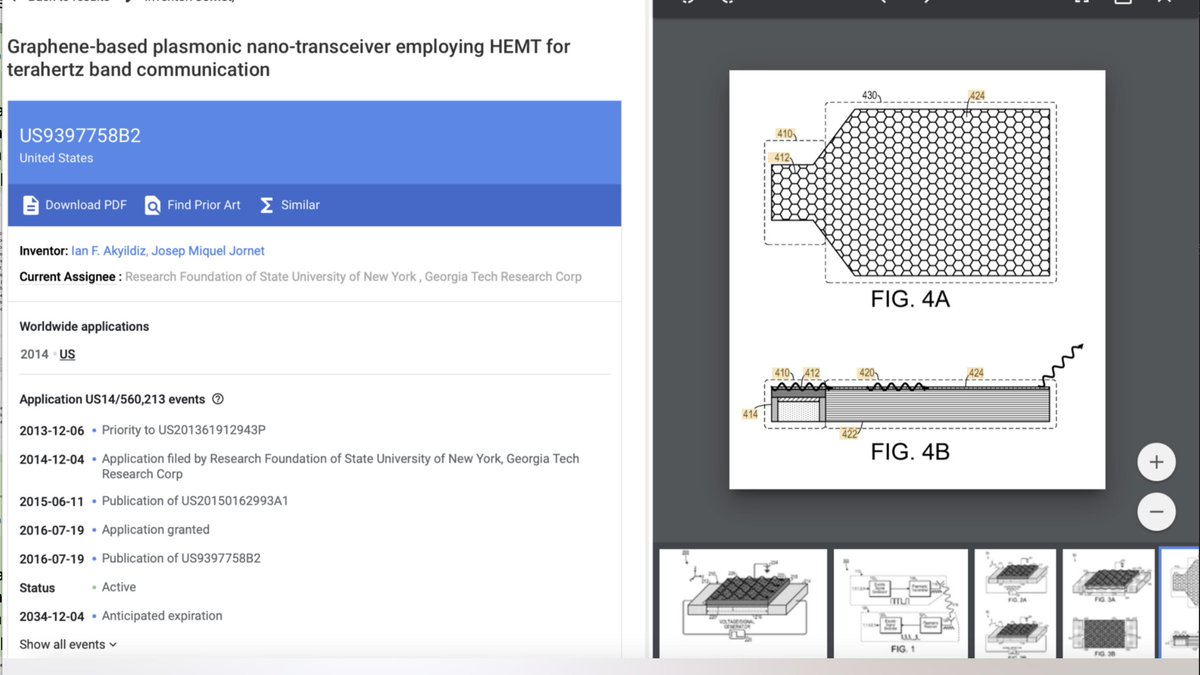Viewport: 1200px width, 675px height.
Task: Click the US link under Worldwide applications
Action: click(67, 354)
